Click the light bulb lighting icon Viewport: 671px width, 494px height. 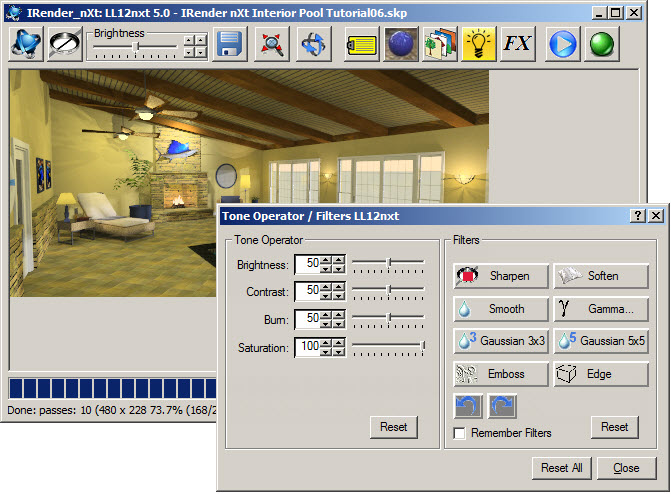coord(478,45)
